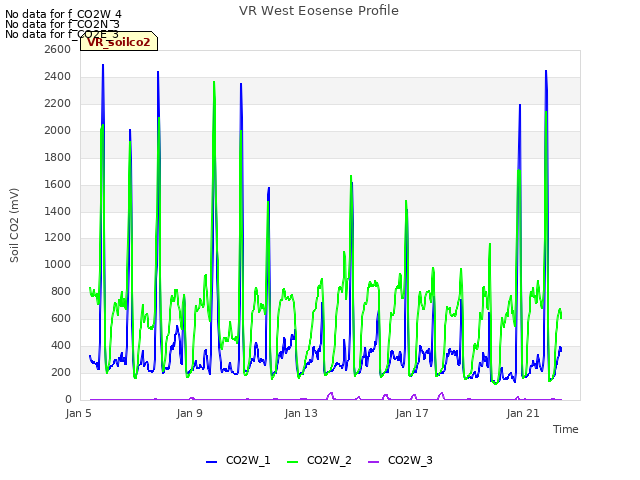This screenshot has height=480, width=640.
Task: Click the Jan 13 x-axis tick label
Action: pos(301,413)
